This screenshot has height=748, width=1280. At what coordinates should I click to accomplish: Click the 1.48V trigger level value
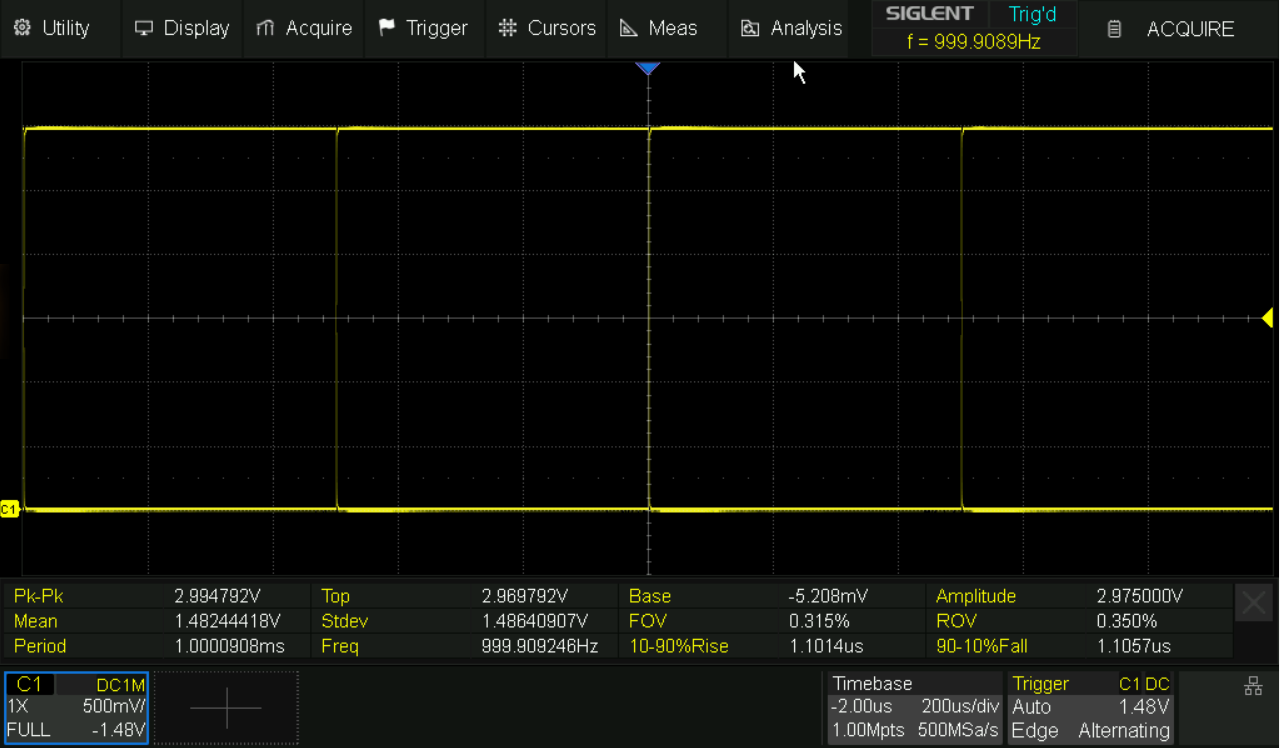1145,707
